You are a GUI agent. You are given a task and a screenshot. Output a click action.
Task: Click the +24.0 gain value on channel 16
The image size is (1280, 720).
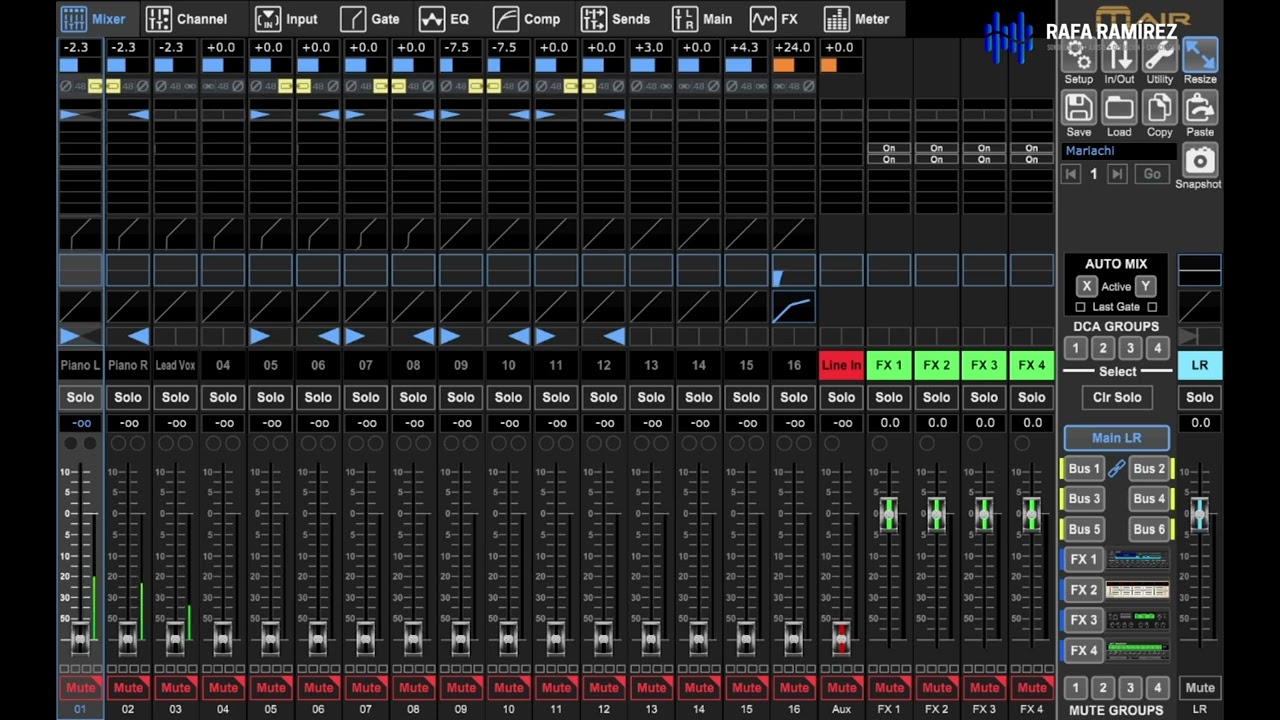pyautogui.click(x=794, y=48)
